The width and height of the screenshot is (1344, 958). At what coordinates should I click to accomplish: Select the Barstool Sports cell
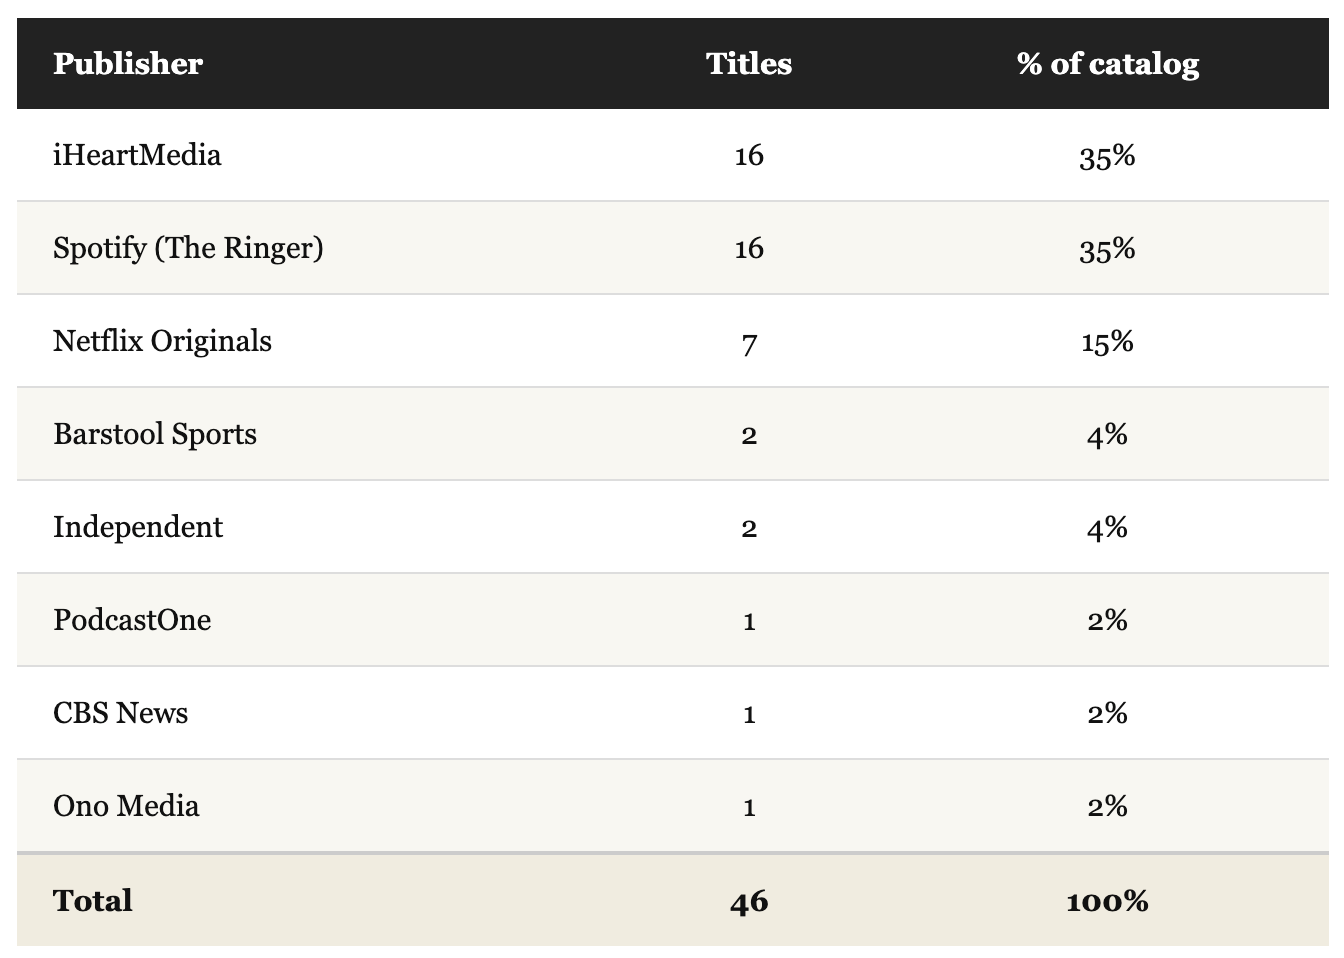155,434
